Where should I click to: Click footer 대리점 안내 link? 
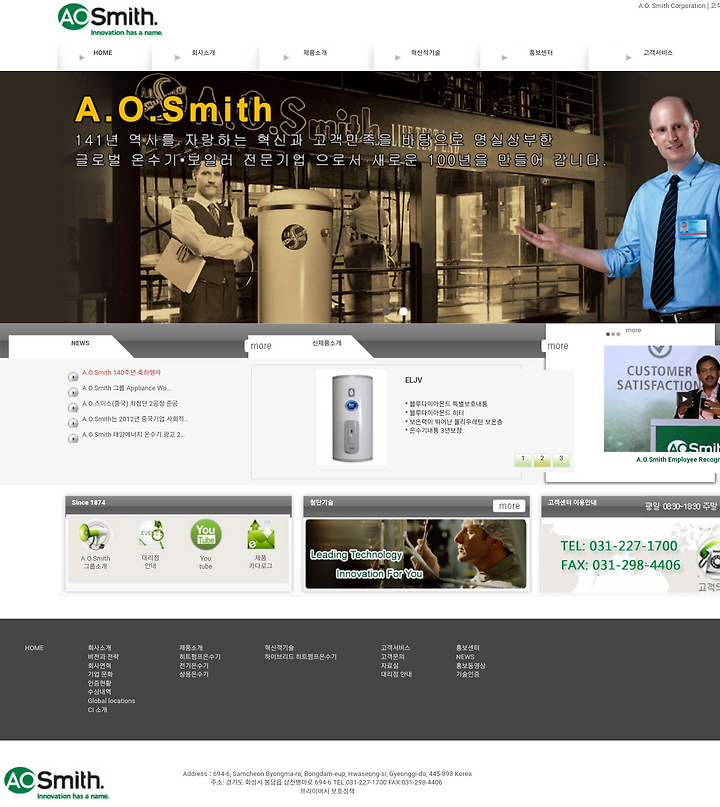396,674
